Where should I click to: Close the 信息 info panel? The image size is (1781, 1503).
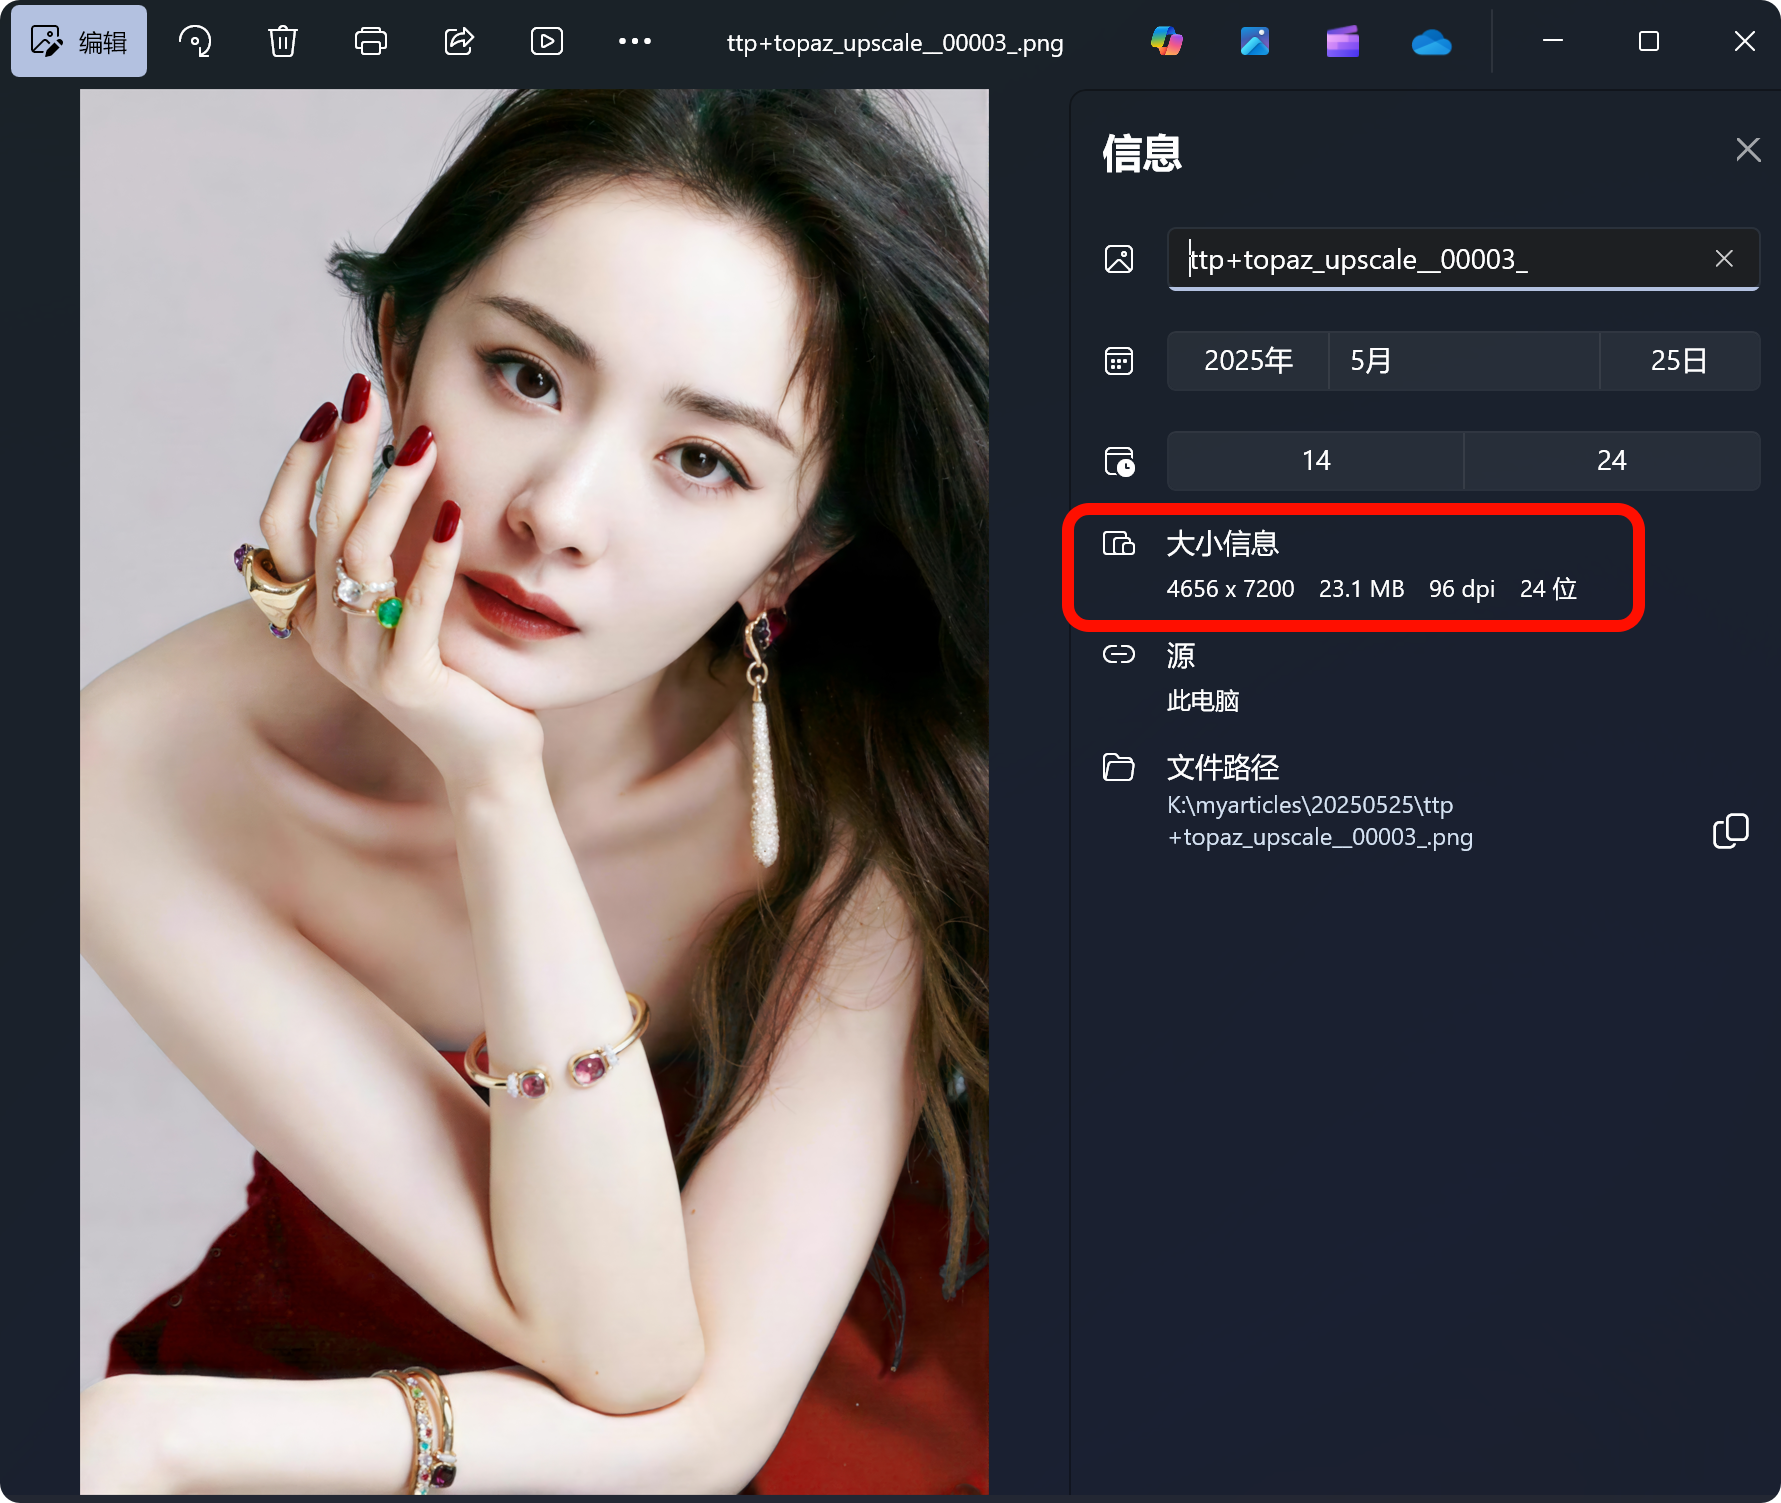pyautogui.click(x=1748, y=149)
